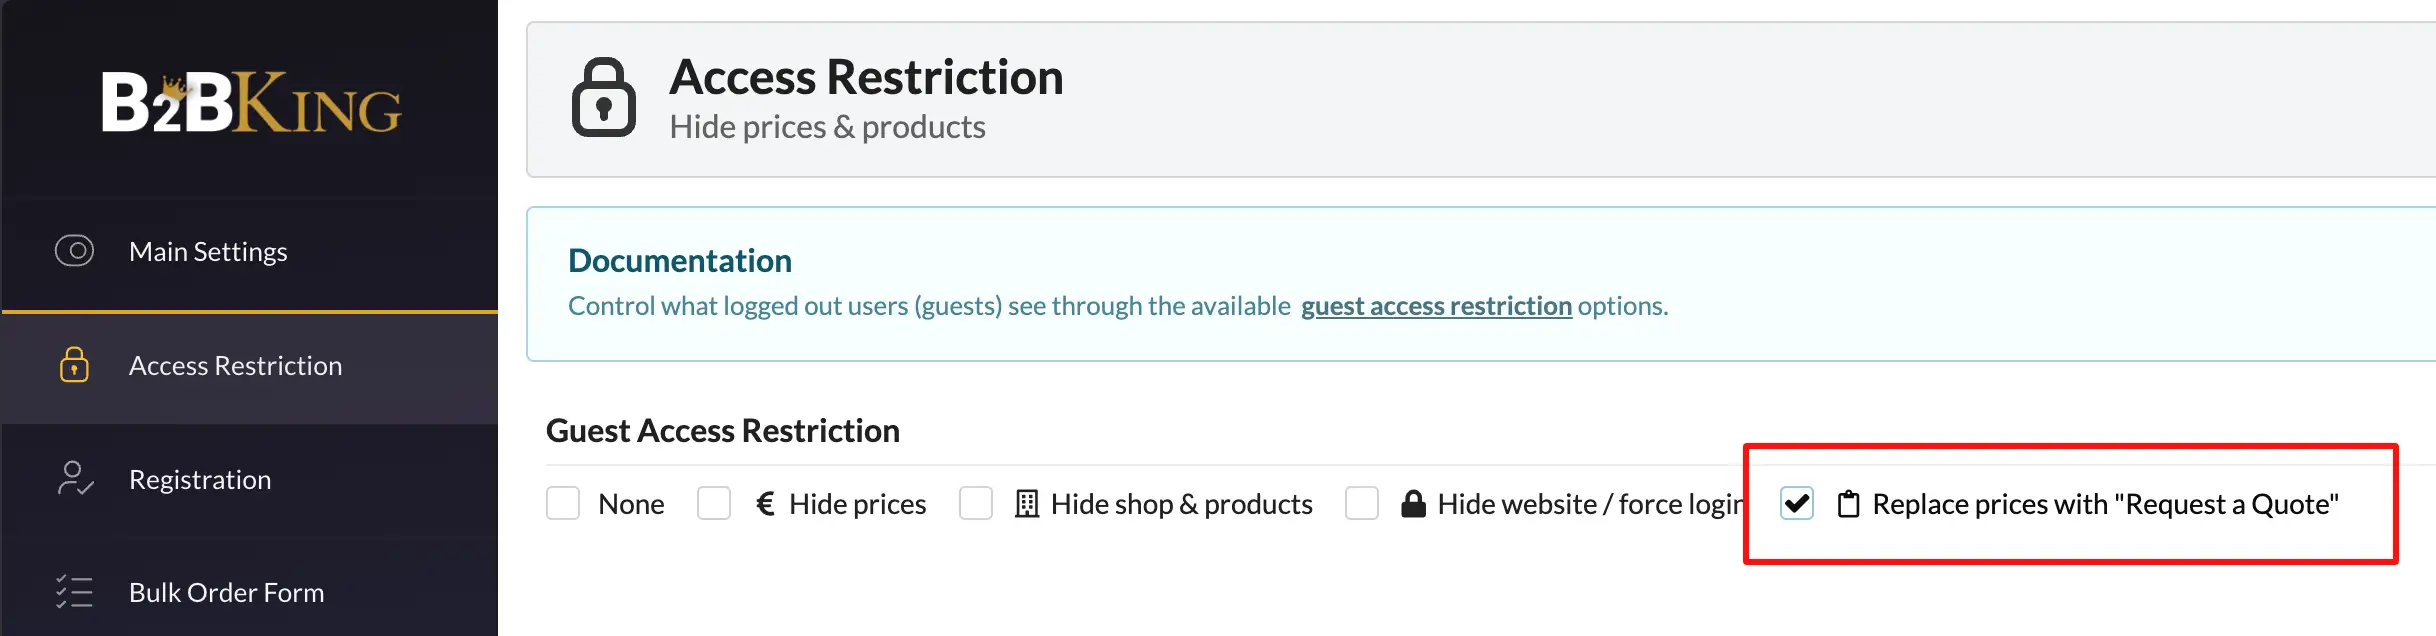The height and width of the screenshot is (636, 2436).
Task: Enable the Hide prices checkbox
Action: click(x=714, y=503)
